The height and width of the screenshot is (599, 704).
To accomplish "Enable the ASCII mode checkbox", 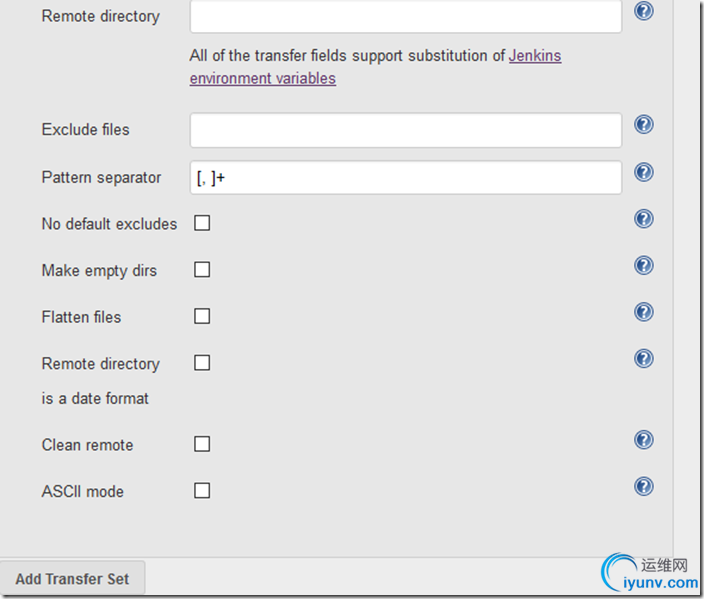I will [x=202, y=490].
